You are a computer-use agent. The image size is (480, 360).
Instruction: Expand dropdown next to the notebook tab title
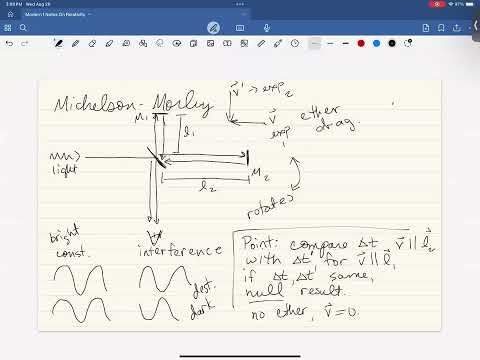click(x=90, y=14)
